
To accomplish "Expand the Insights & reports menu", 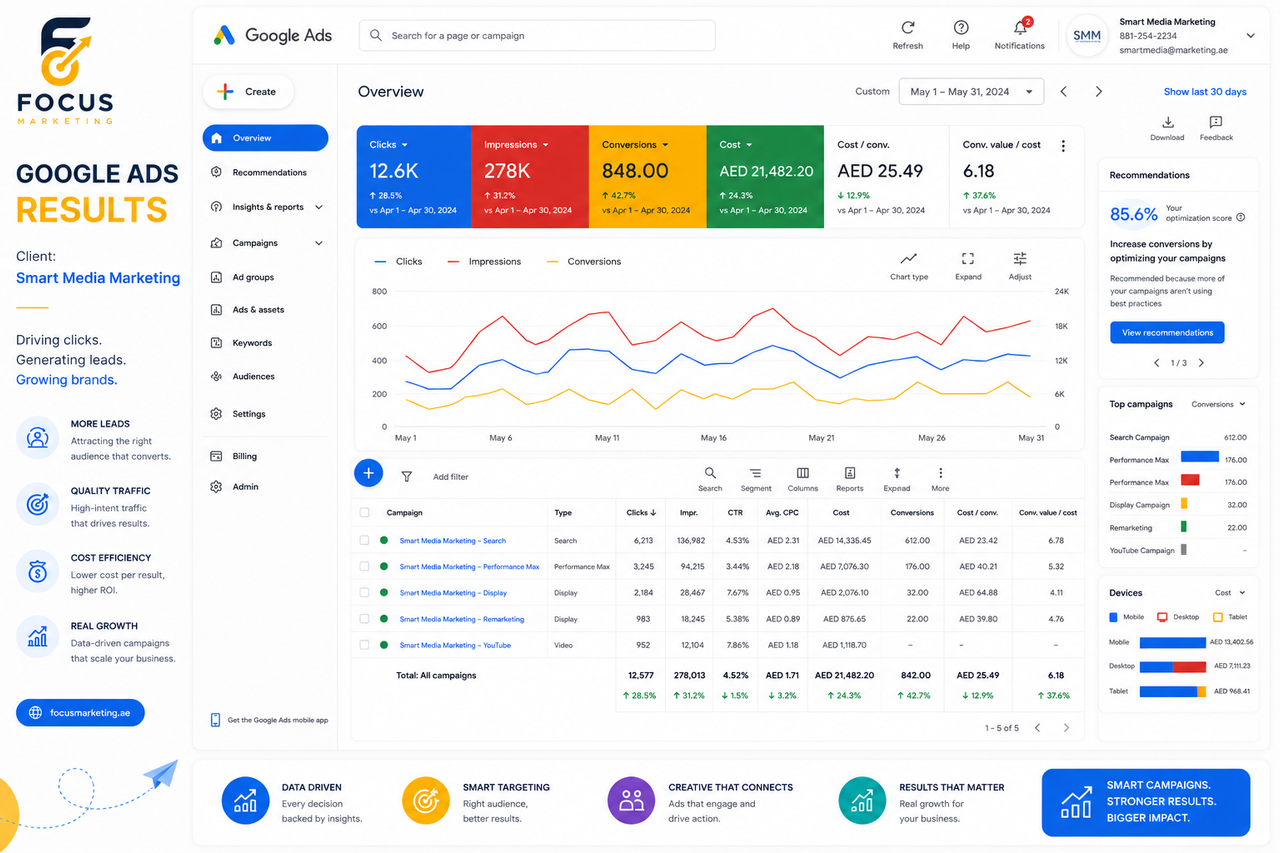I will point(319,207).
